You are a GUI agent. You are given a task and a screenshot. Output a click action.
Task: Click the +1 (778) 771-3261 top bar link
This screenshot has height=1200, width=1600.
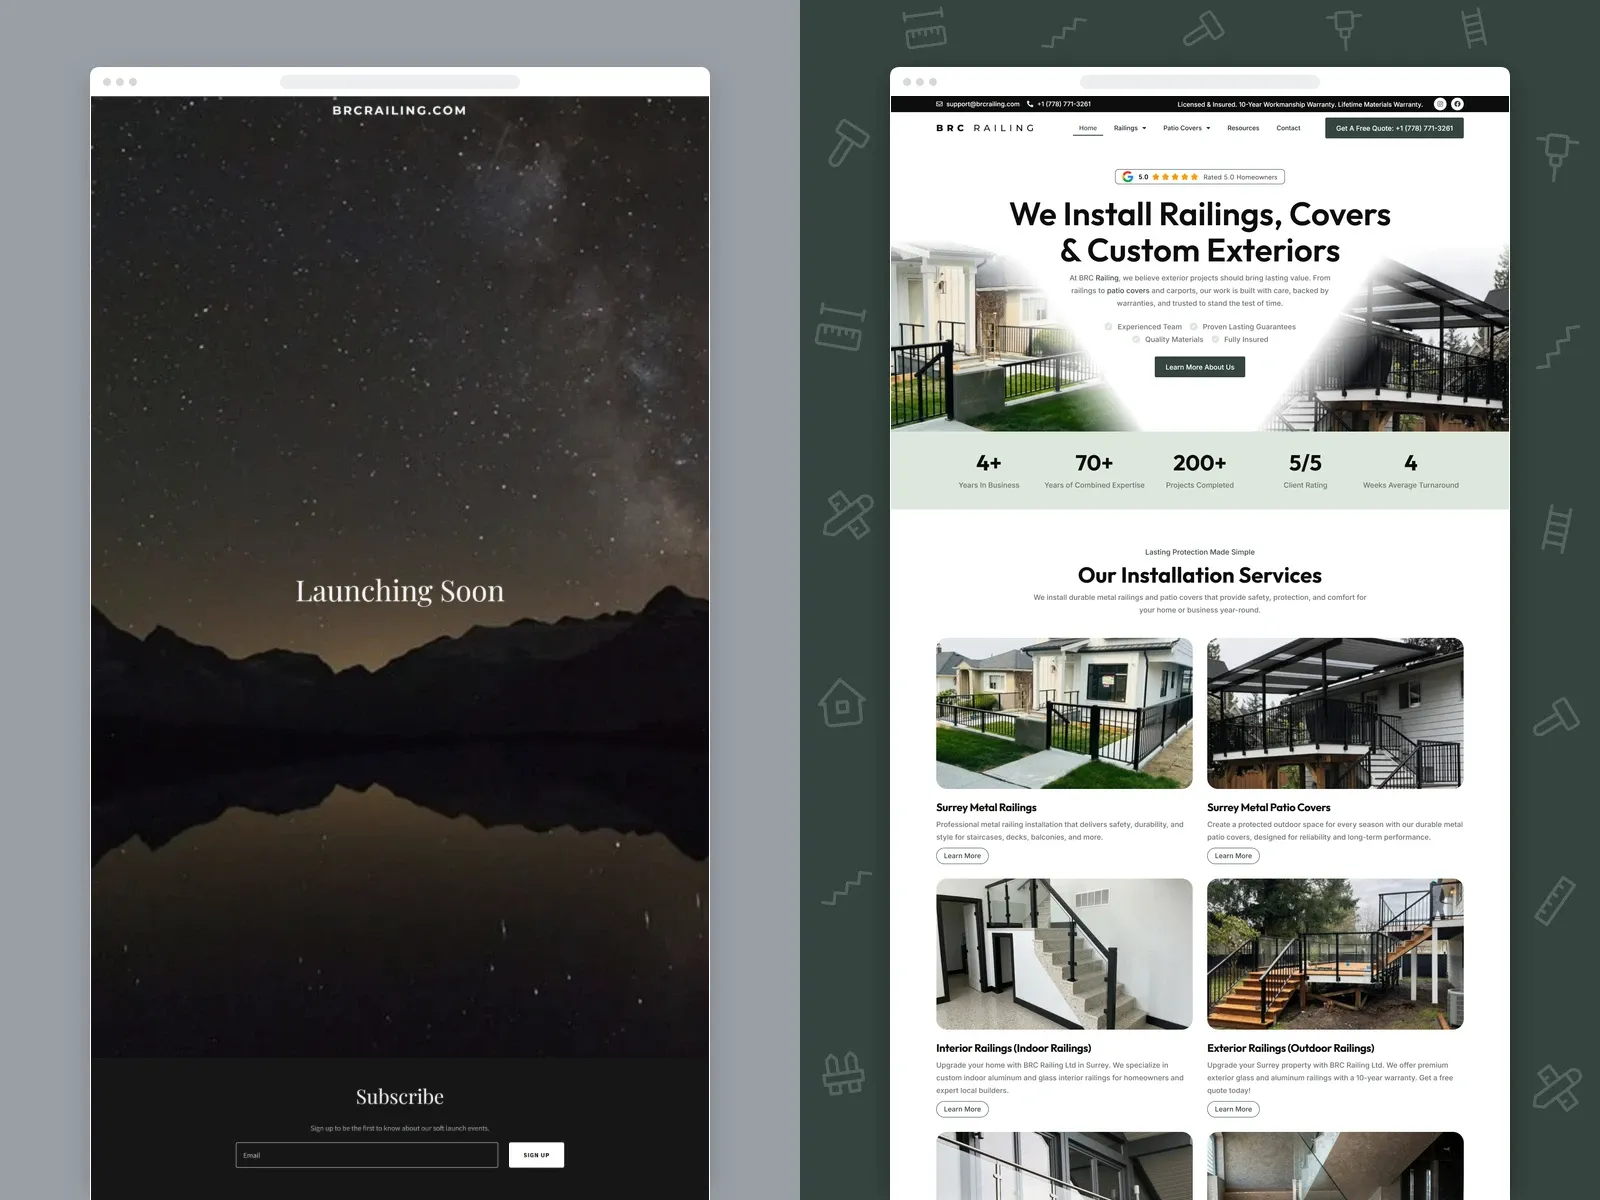click(1064, 104)
